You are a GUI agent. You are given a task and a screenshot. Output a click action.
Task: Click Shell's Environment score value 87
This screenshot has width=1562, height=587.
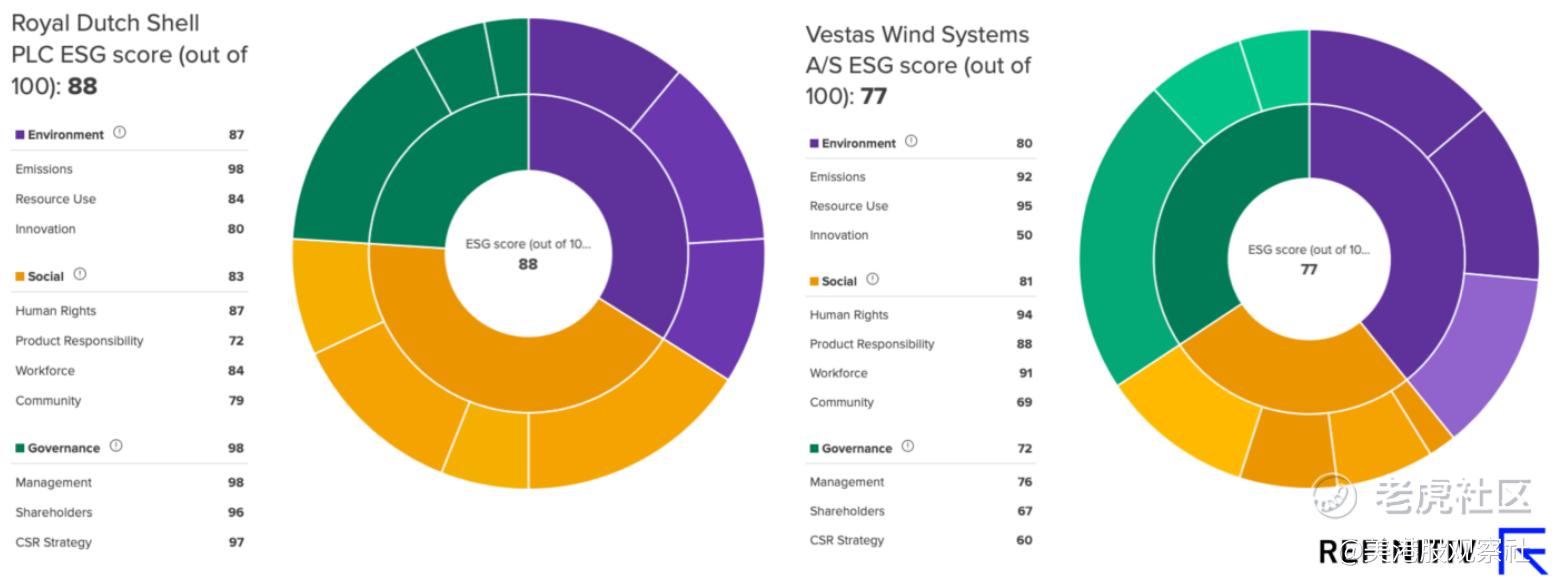click(x=236, y=135)
